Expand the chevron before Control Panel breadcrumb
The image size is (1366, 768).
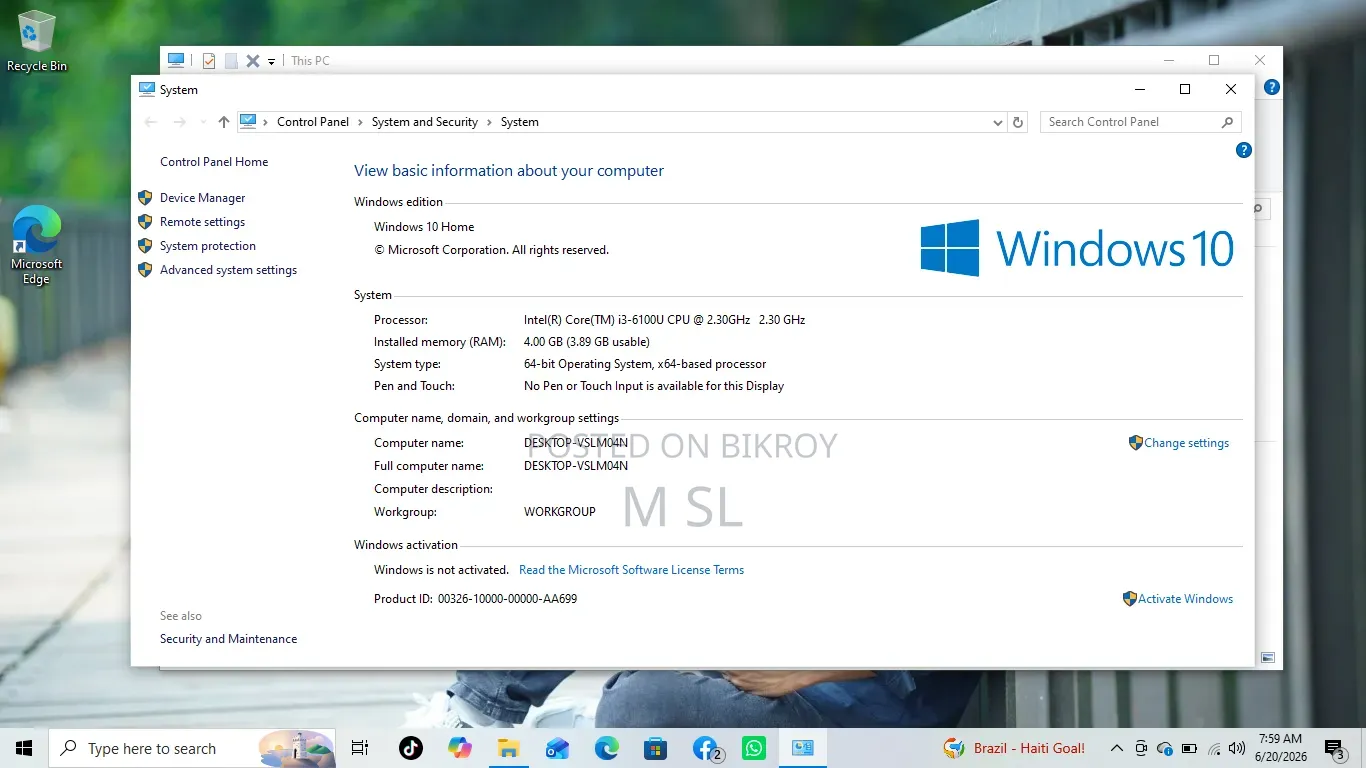(x=266, y=122)
